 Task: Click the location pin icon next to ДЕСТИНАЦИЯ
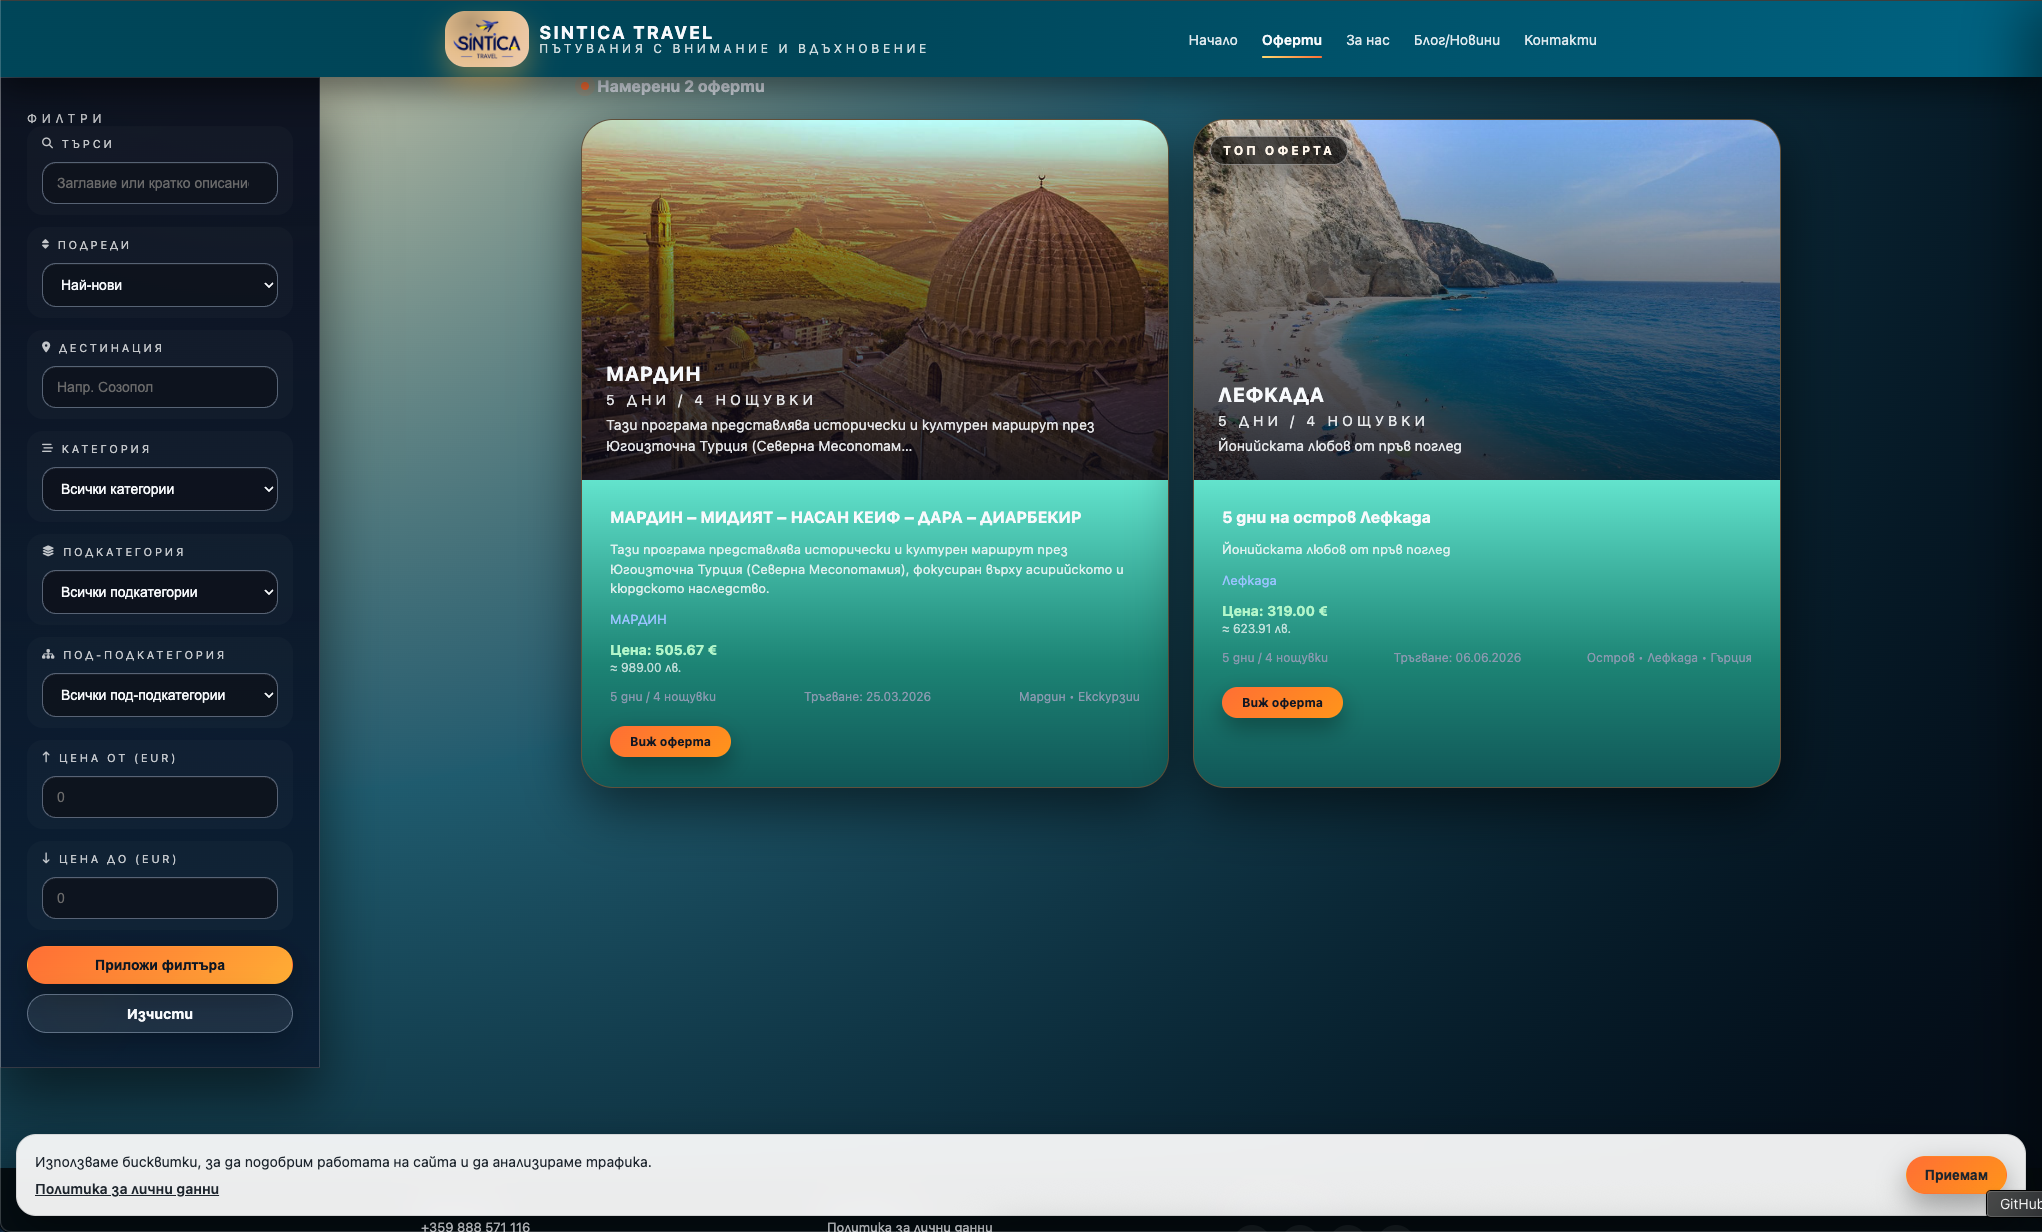46,346
